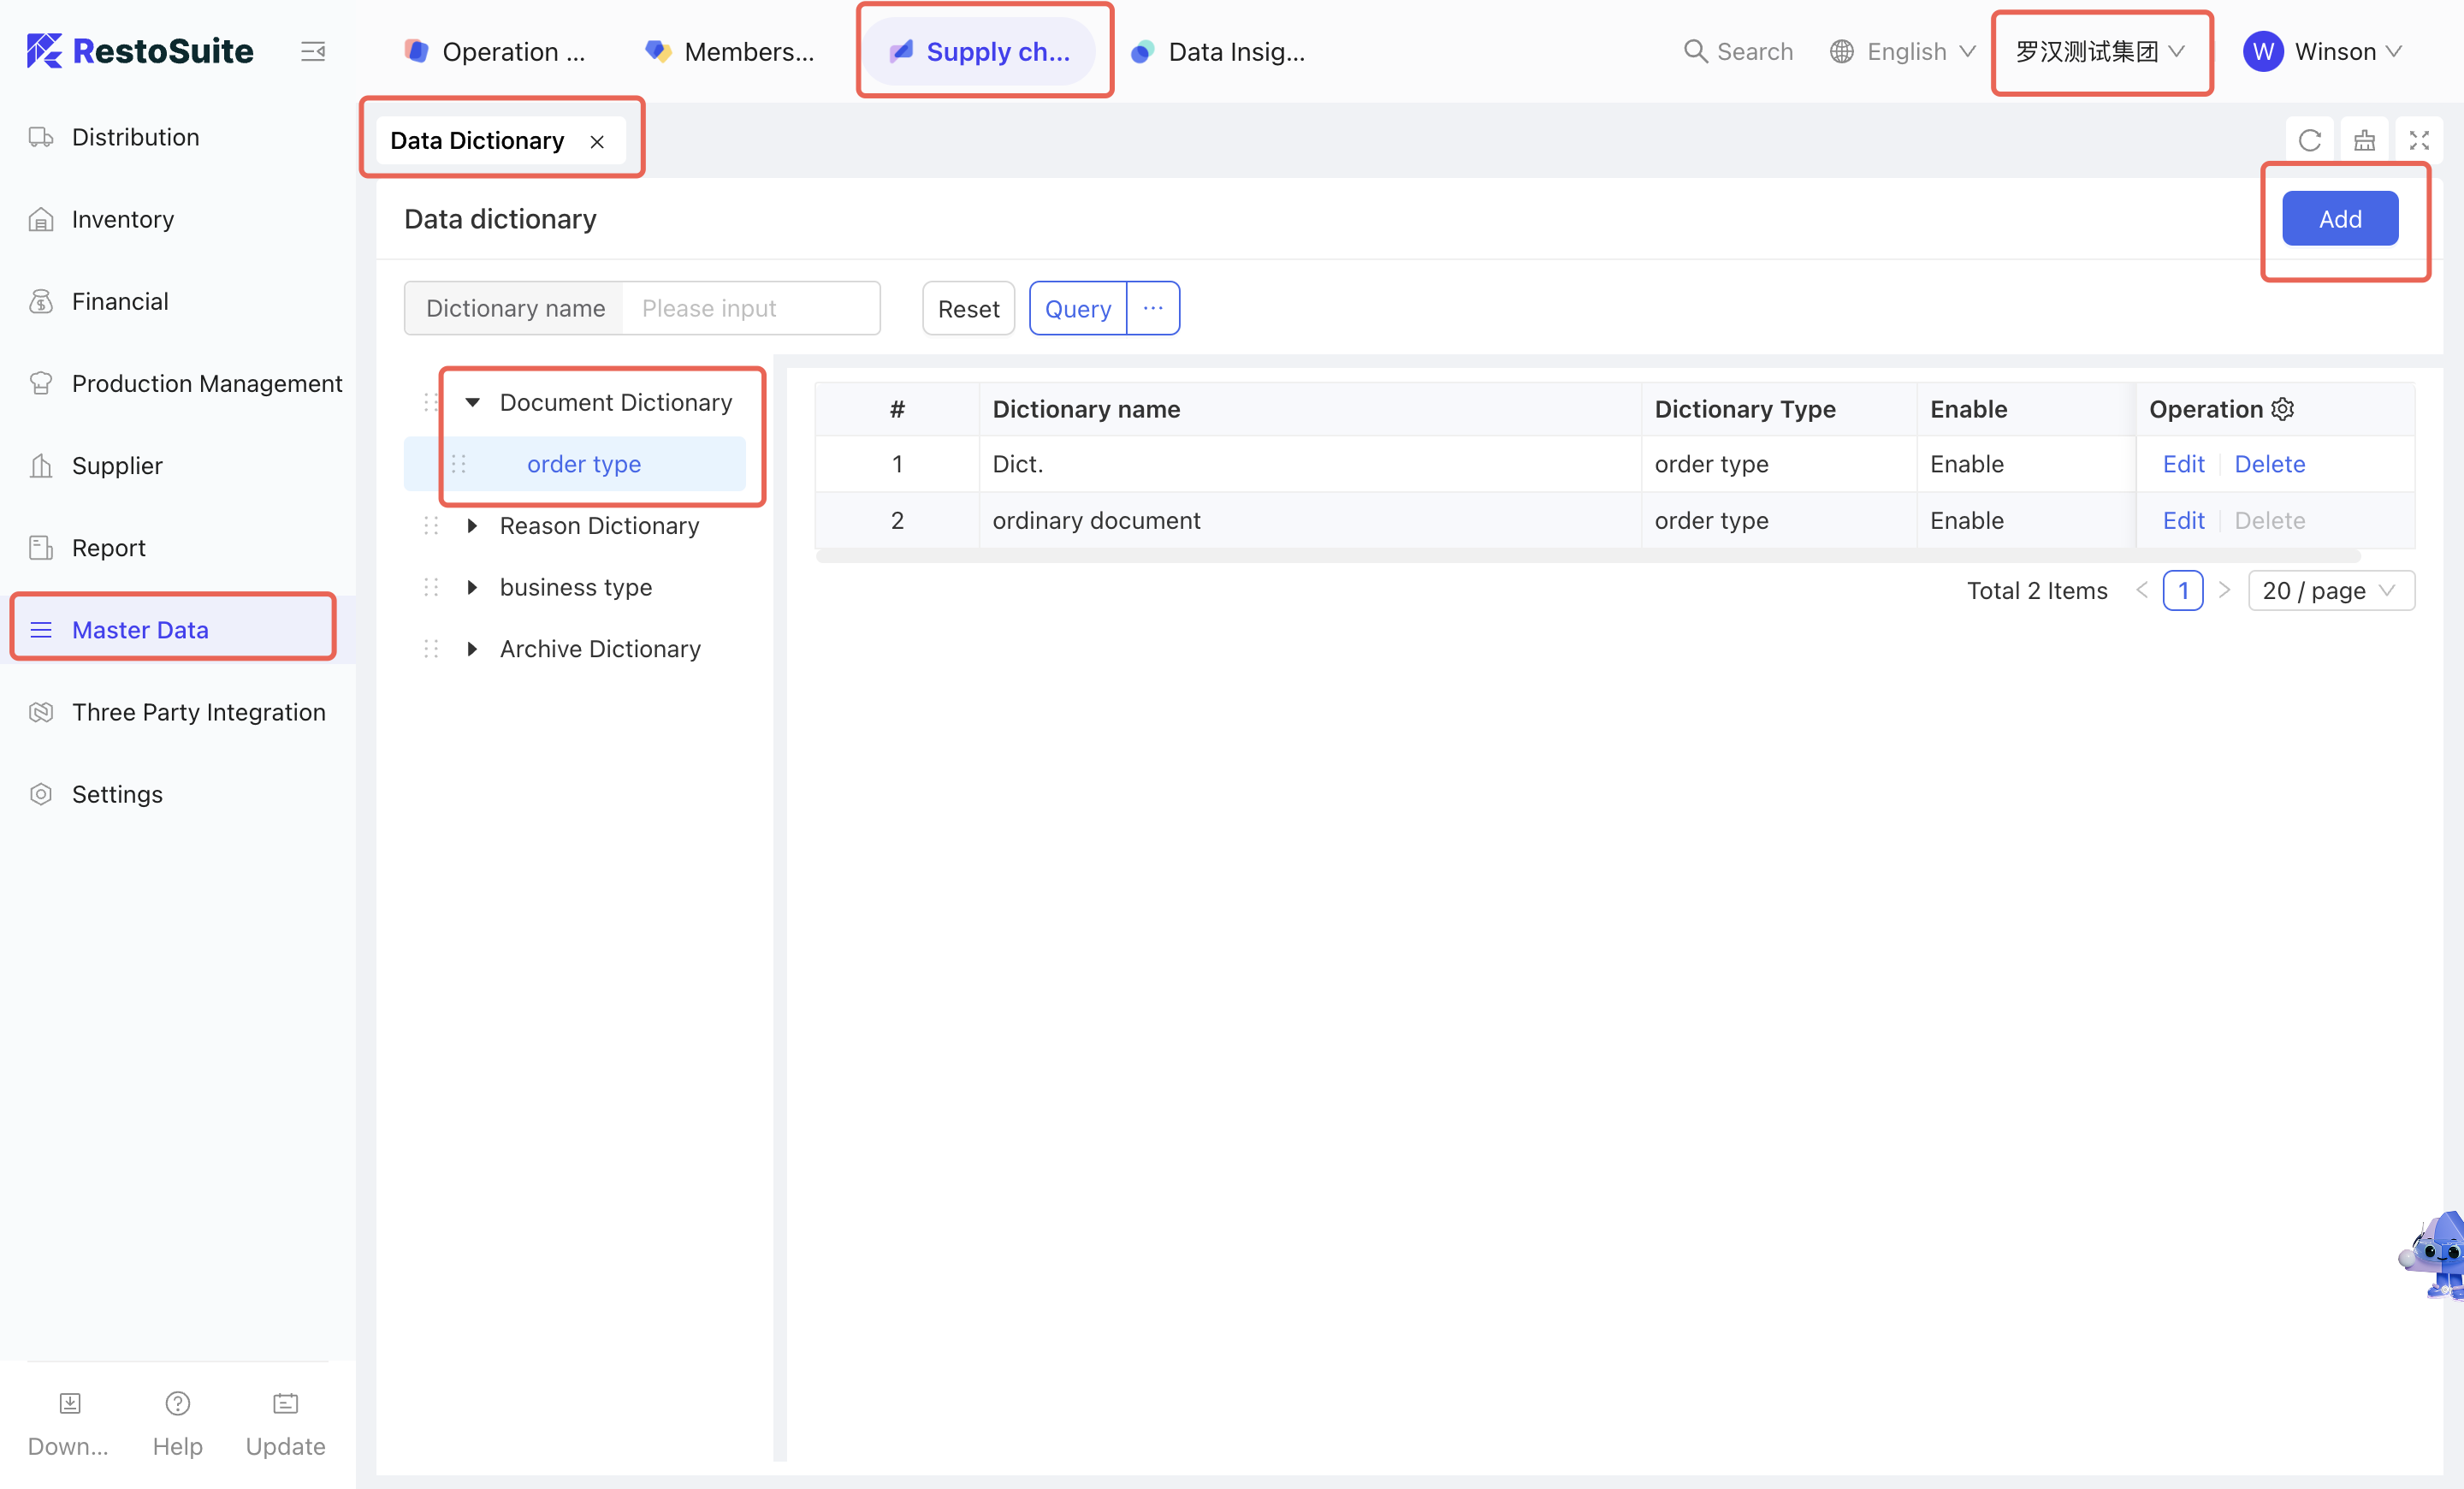Click the refresh page icon
Image resolution: width=2464 pixels, height=1489 pixels.
(x=2309, y=141)
